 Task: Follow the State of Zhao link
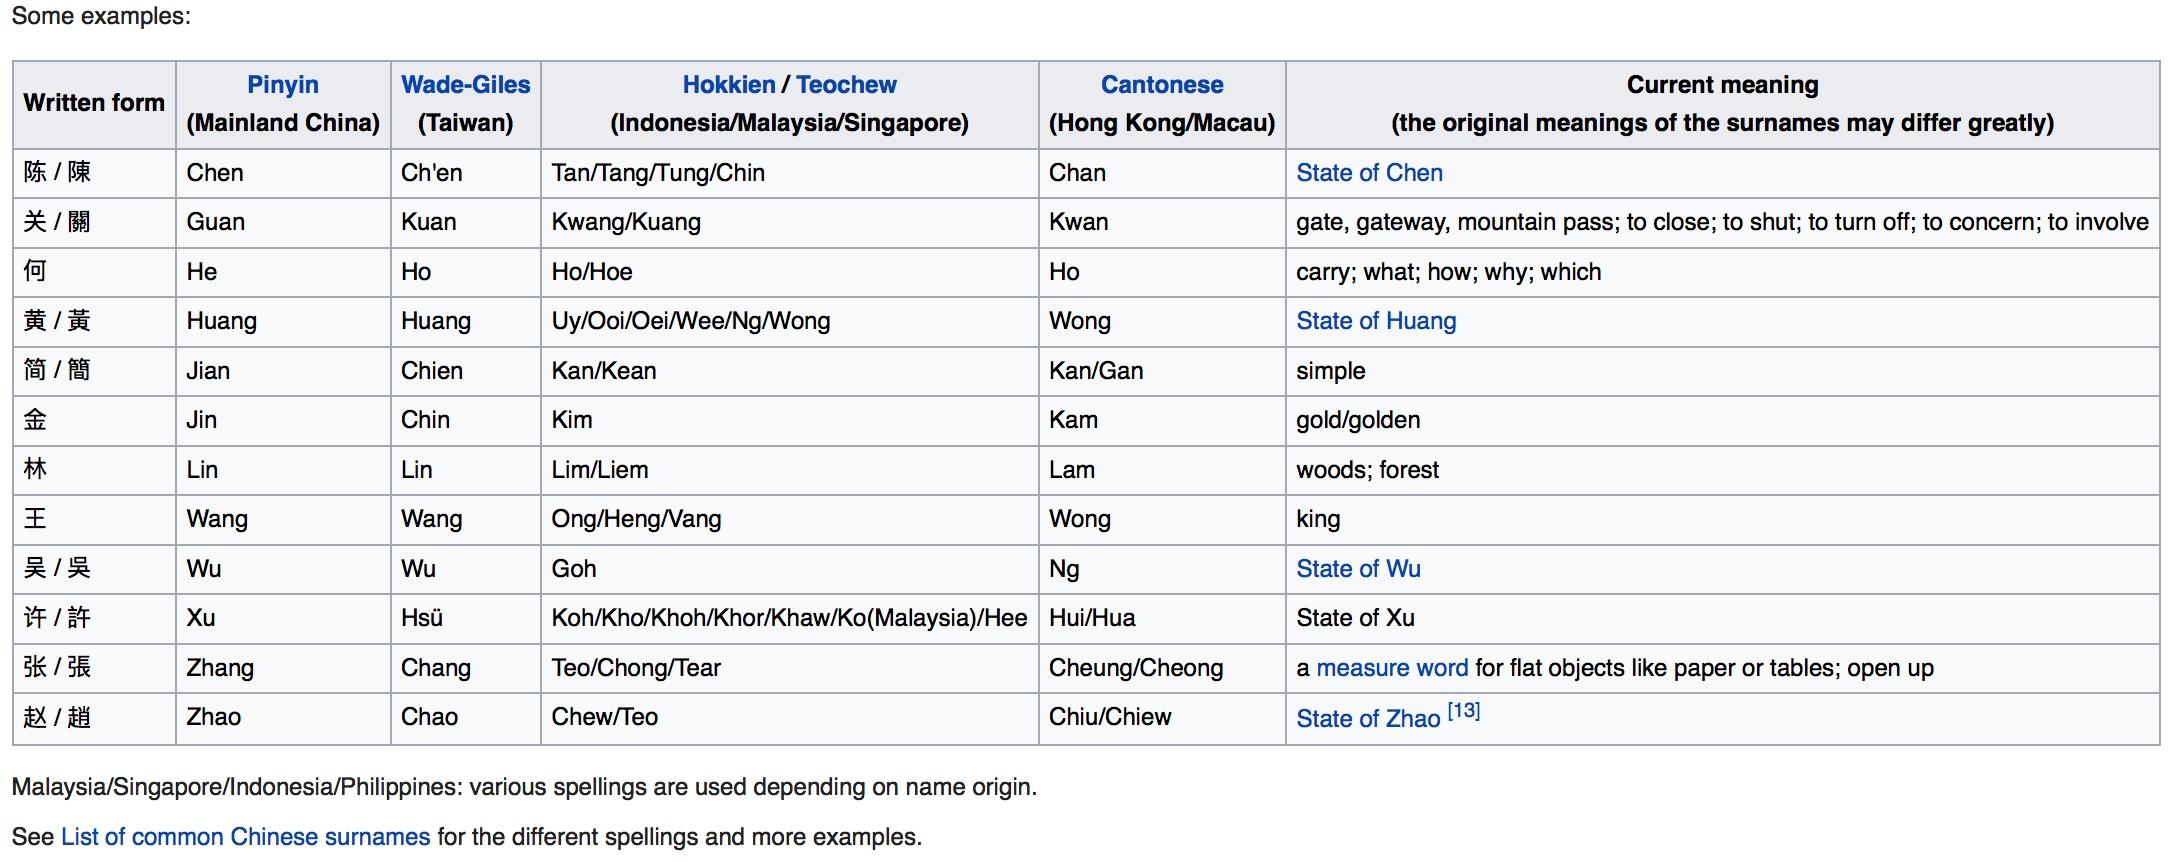(1367, 718)
